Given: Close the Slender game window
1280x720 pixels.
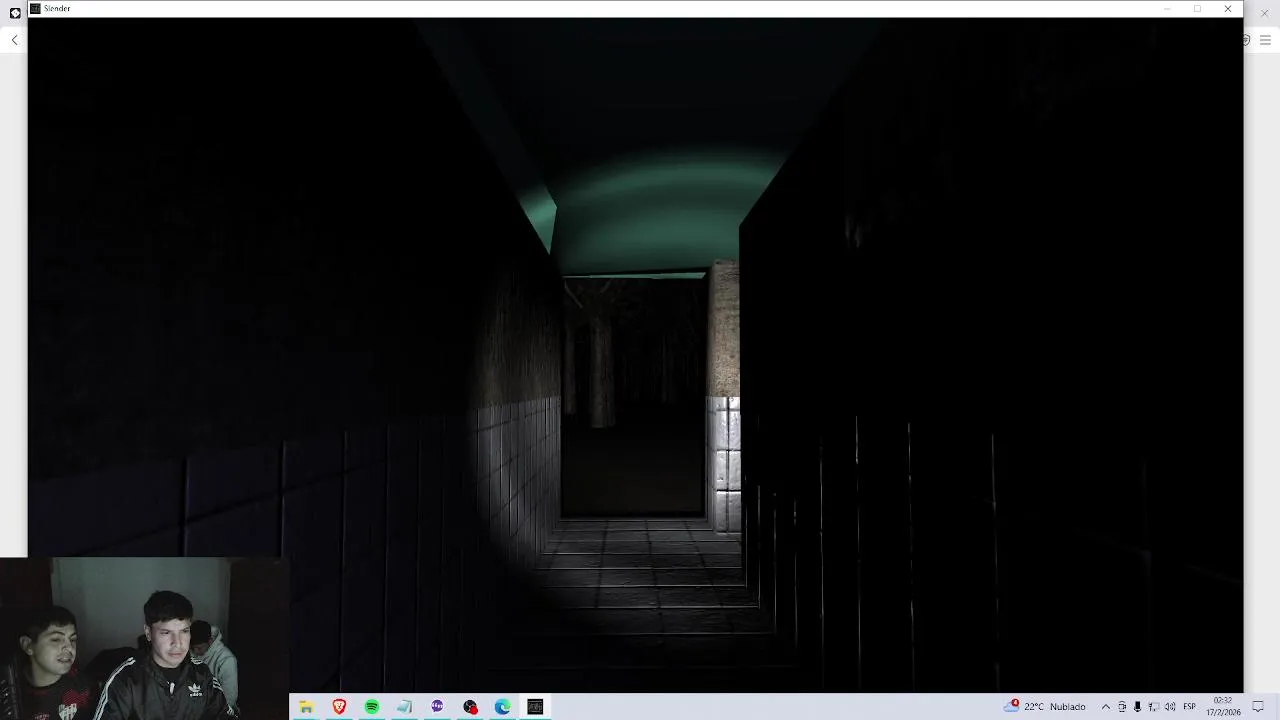Looking at the screenshot, I should (1228, 9).
